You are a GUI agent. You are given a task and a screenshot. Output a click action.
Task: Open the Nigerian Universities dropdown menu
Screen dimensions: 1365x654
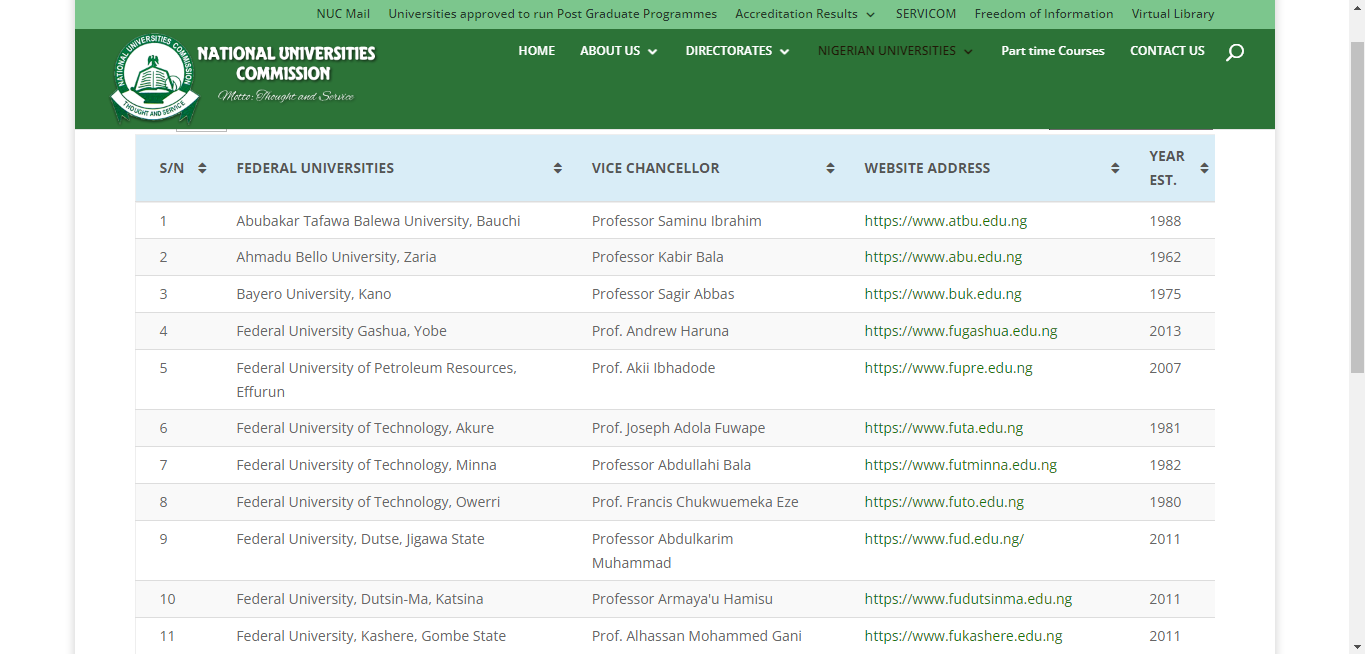click(x=895, y=51)
